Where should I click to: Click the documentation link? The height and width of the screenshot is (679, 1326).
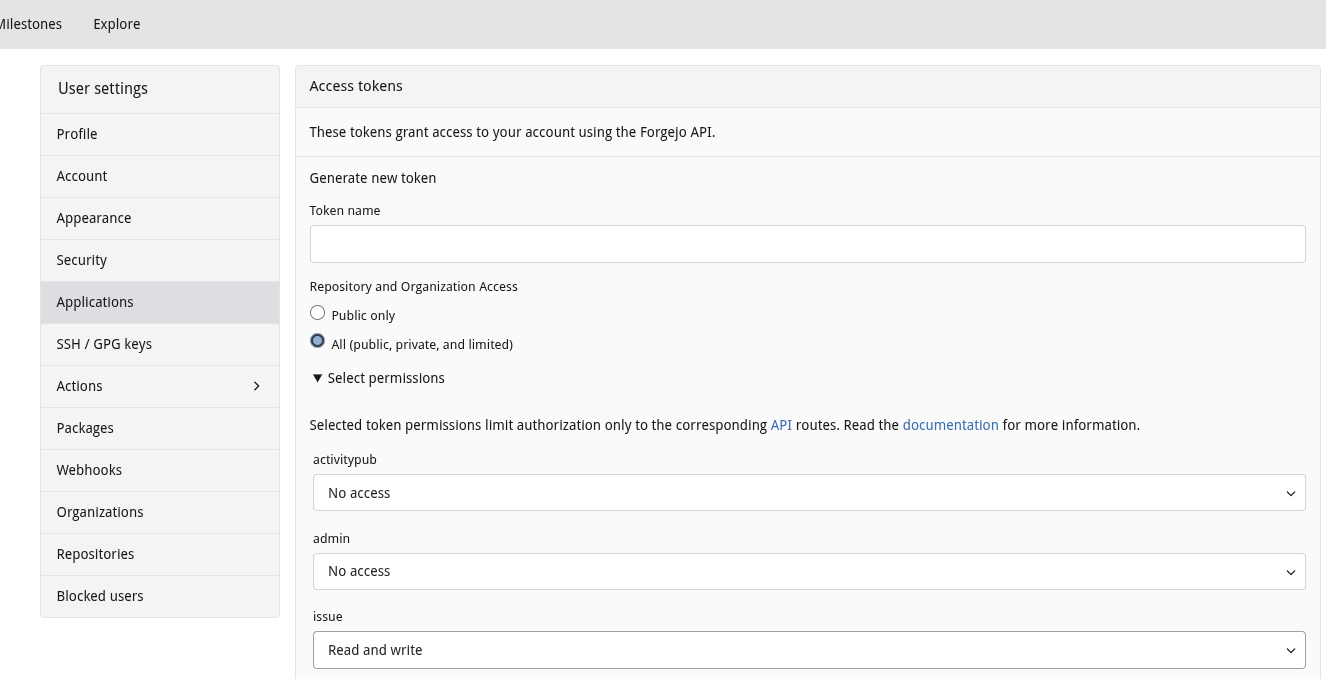click(x=950, y=425)
